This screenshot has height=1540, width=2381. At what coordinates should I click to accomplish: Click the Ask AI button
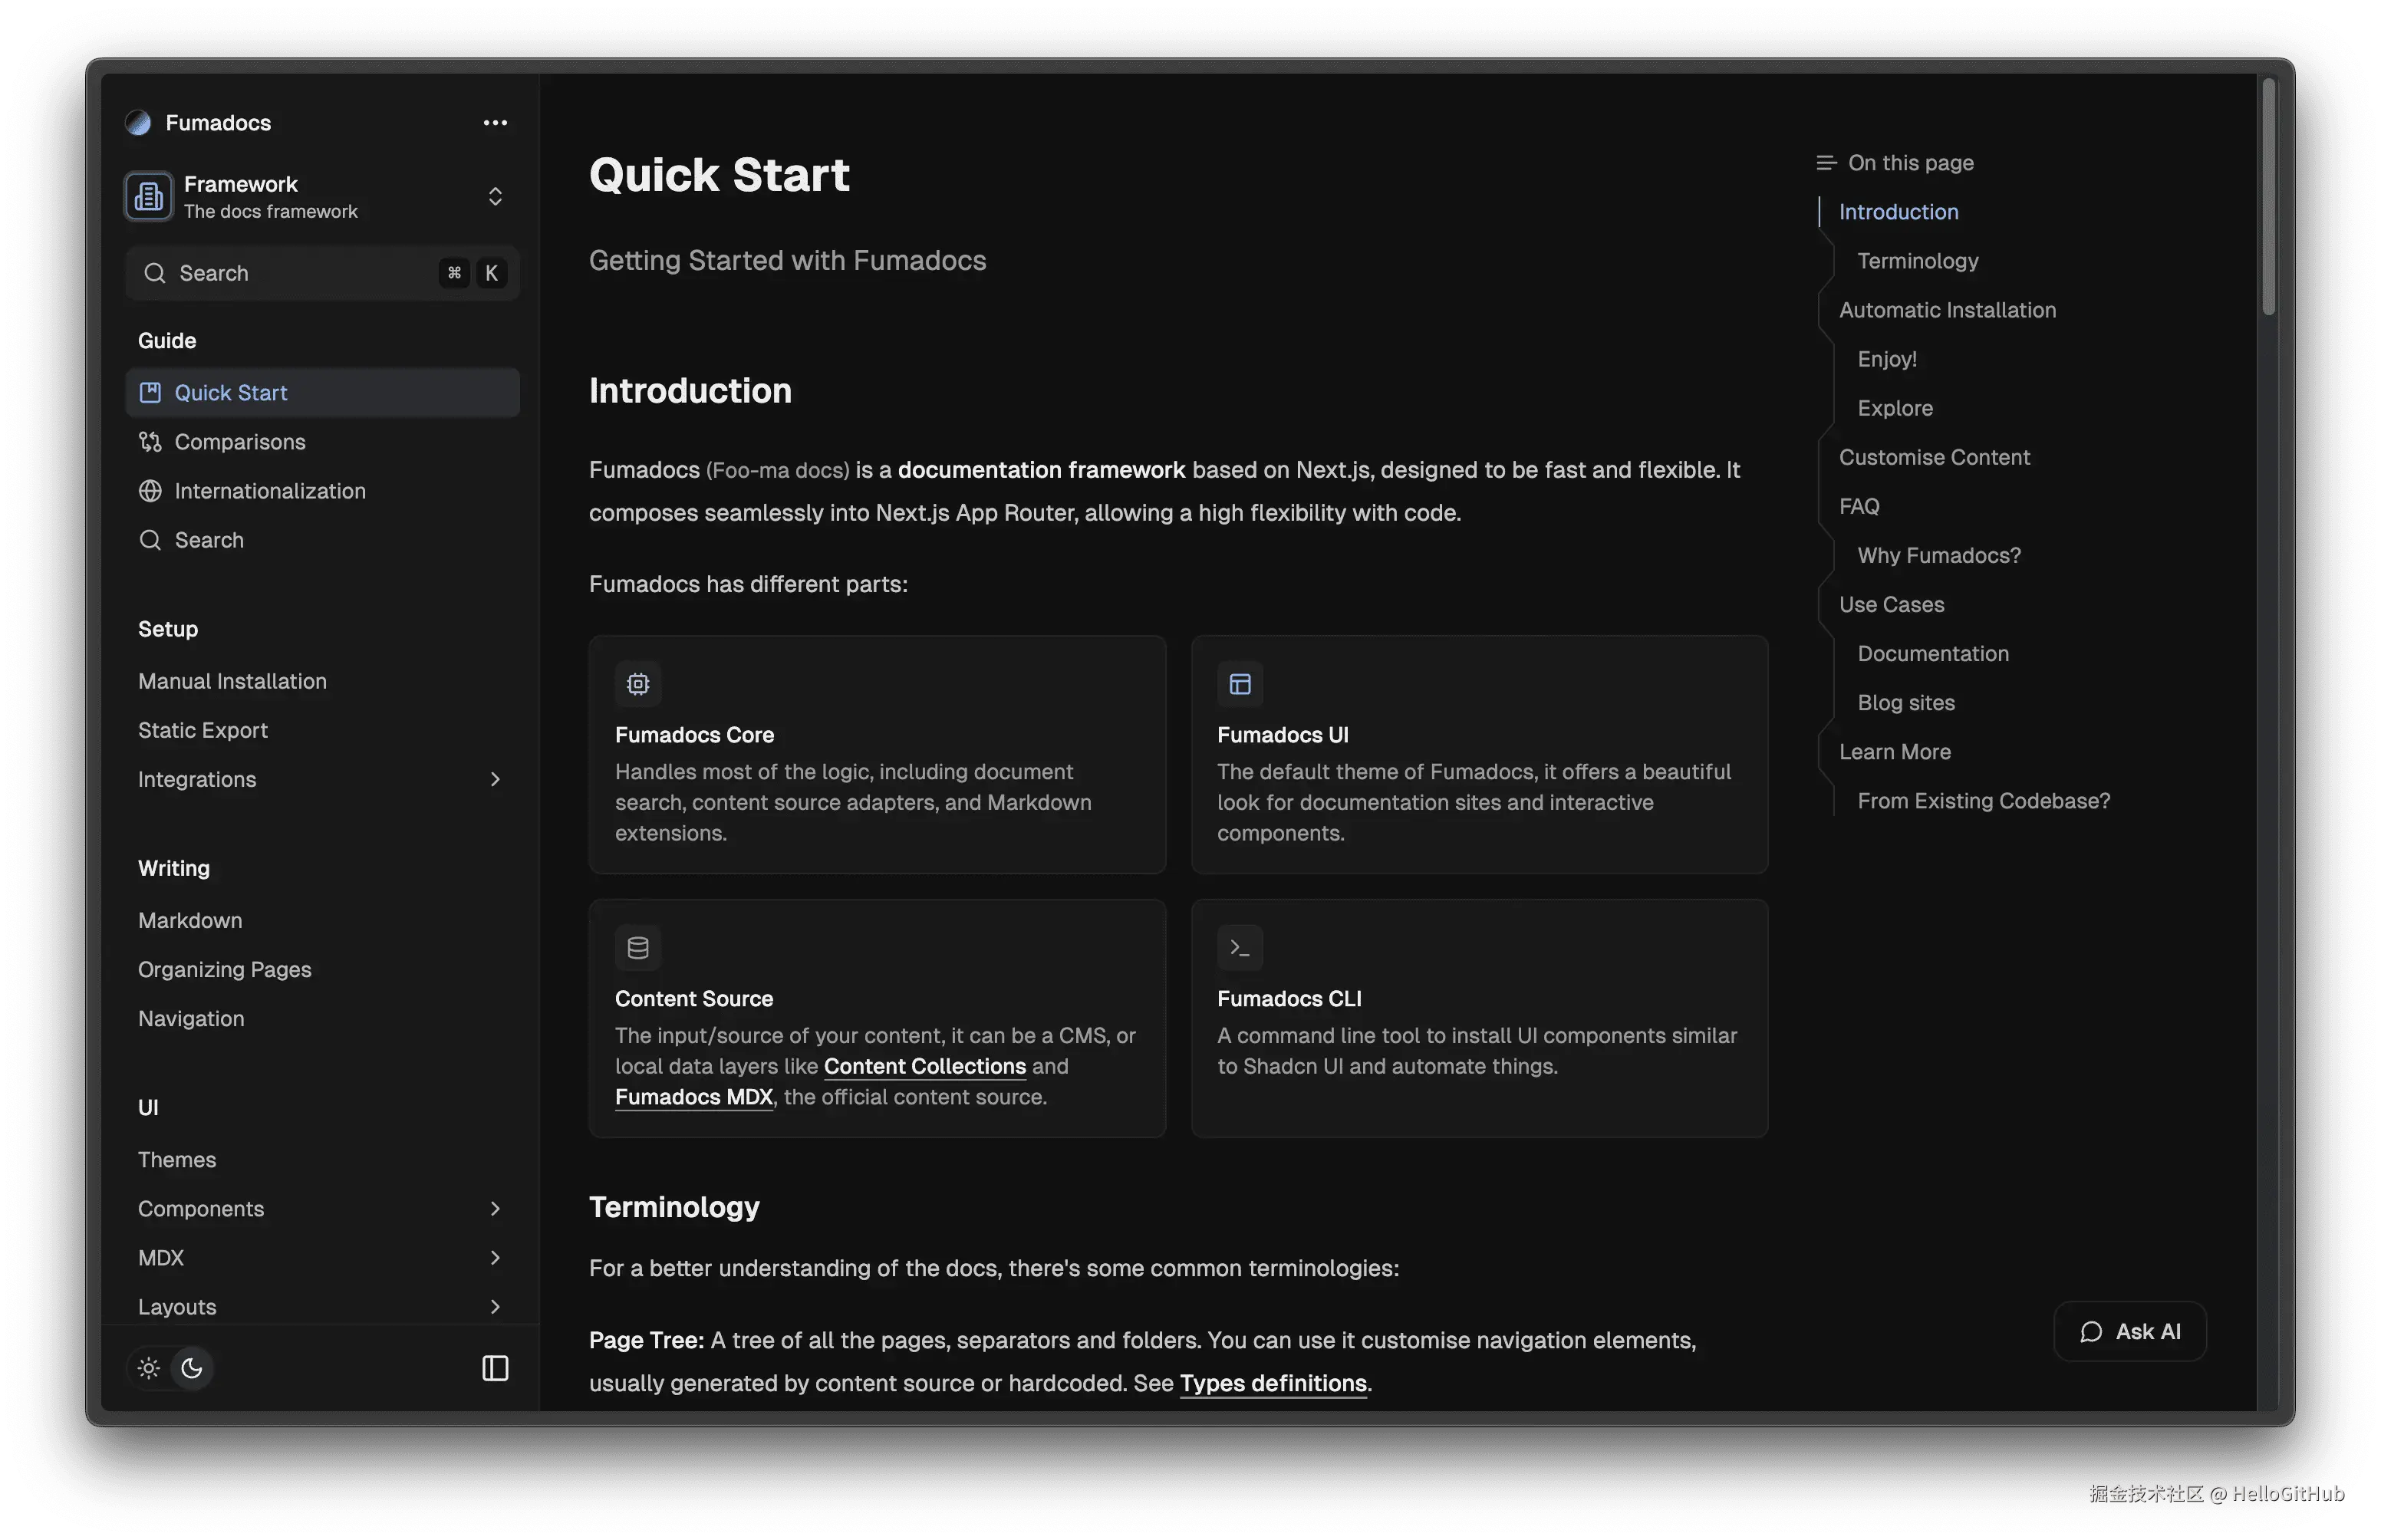(2130, 1331)
